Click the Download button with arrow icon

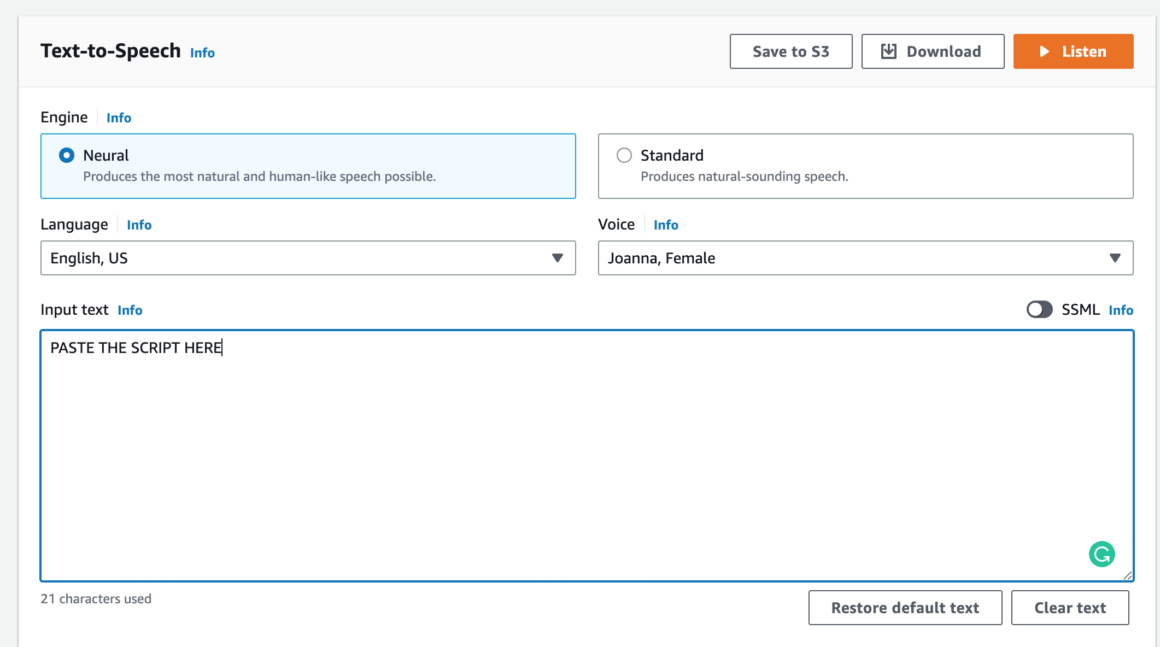(x=932, y=52)
